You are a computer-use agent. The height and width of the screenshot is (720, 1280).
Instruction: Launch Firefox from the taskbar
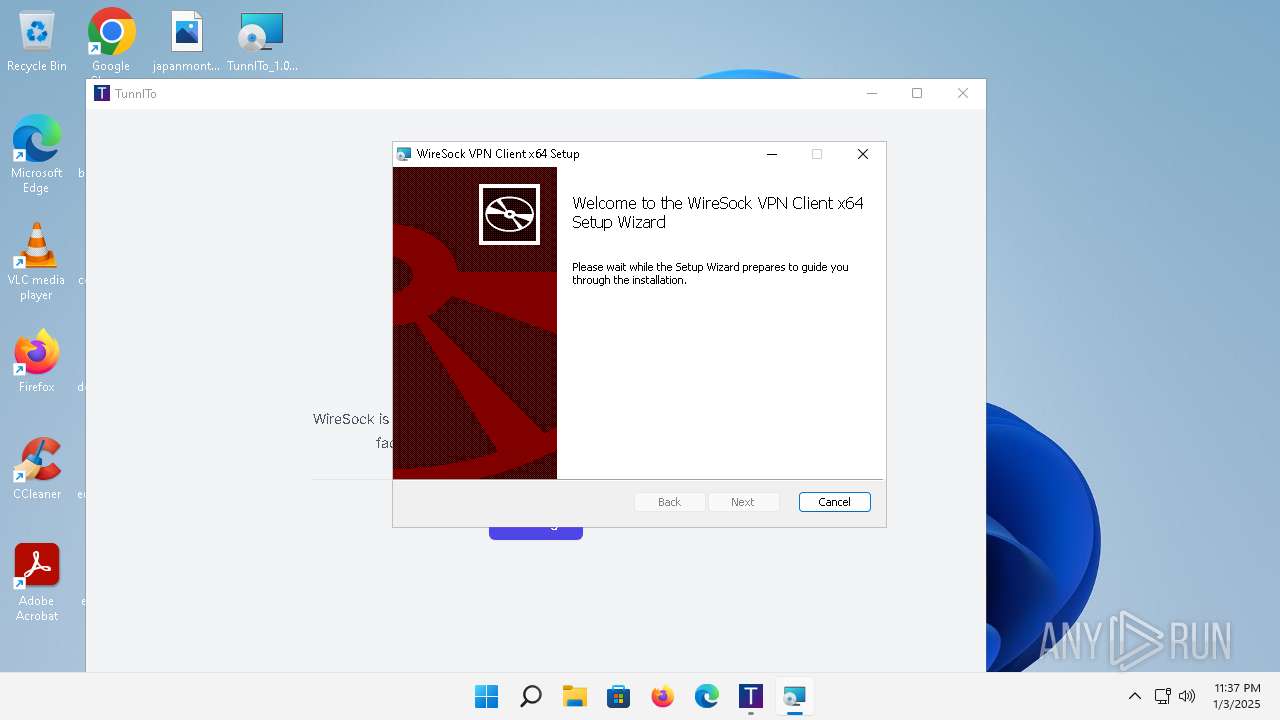point(663,696)
